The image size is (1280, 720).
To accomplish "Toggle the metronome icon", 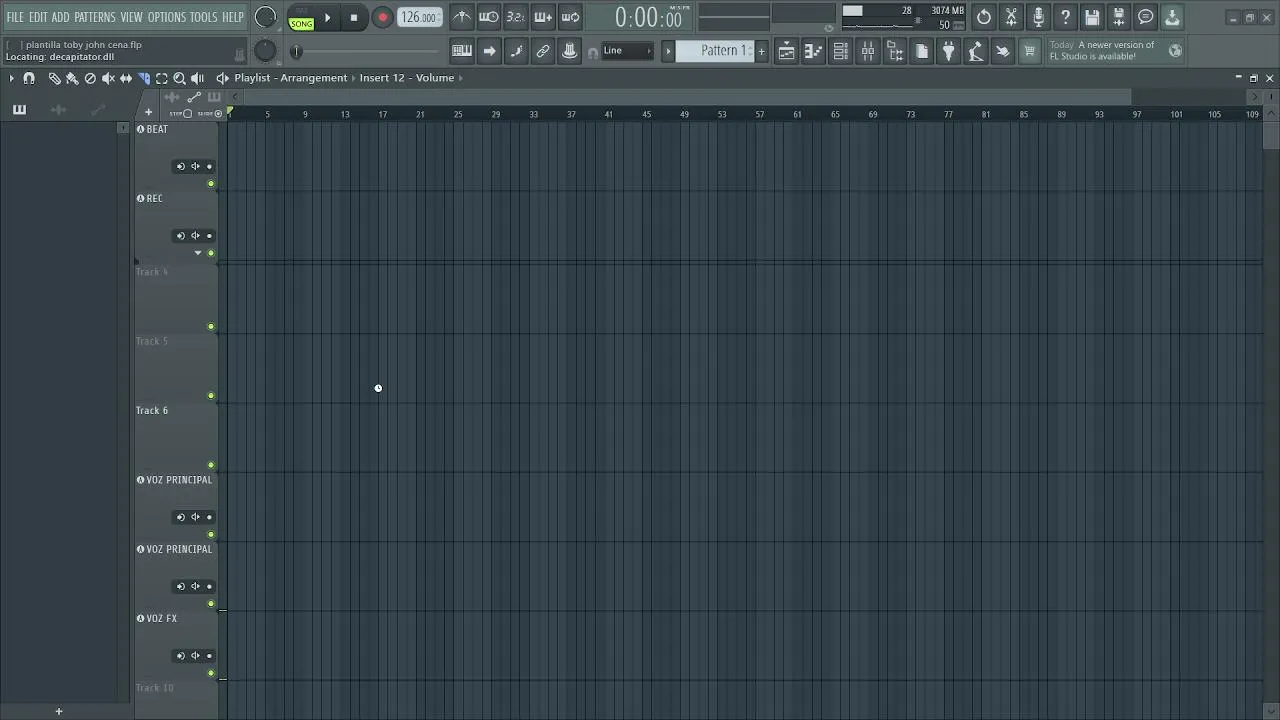I will 462,17.
